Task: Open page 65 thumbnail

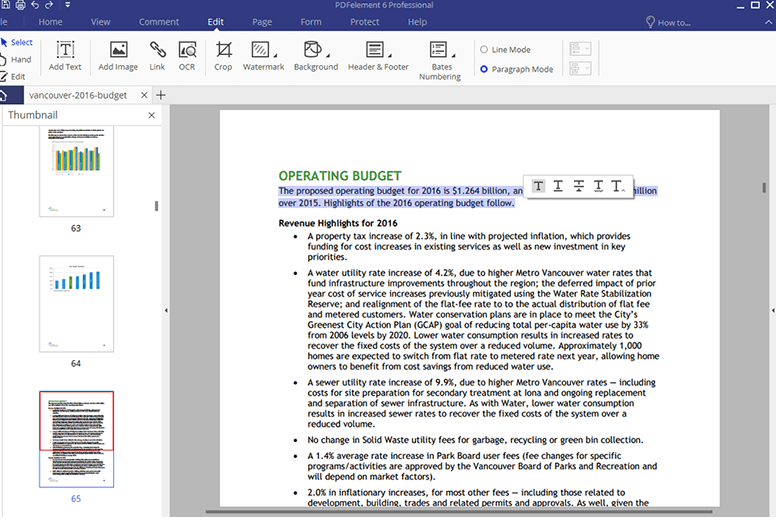Action: [76, 439]
